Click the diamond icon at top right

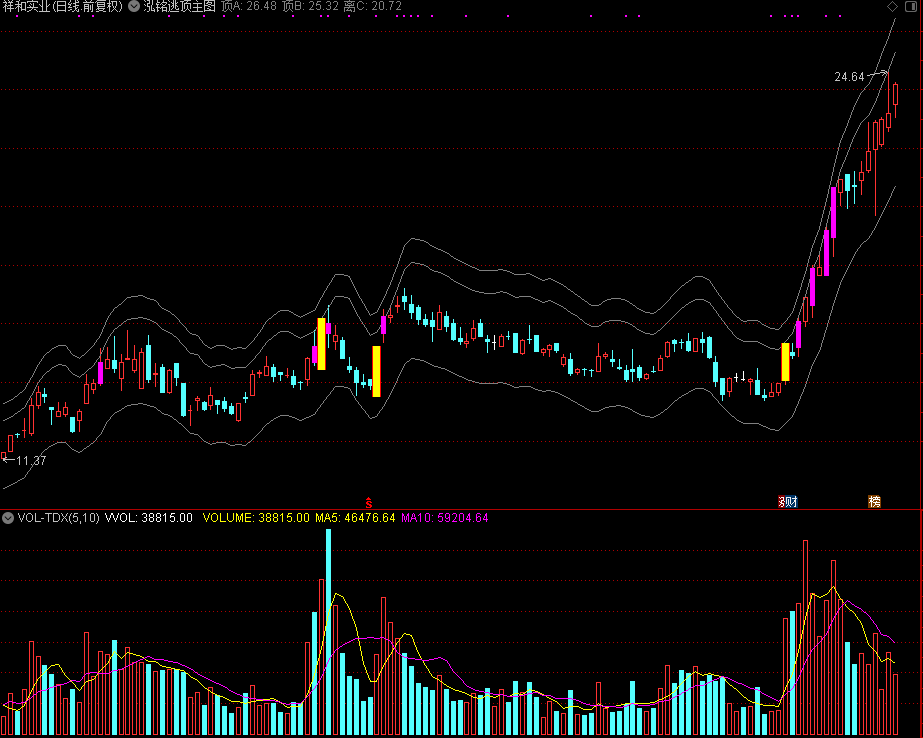pos(892,6)
